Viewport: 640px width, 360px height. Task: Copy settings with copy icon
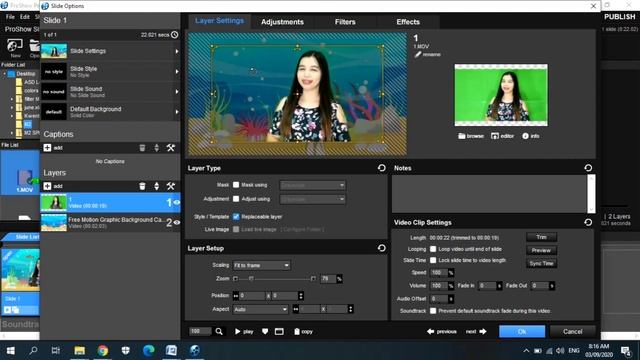tap(303, 331)
